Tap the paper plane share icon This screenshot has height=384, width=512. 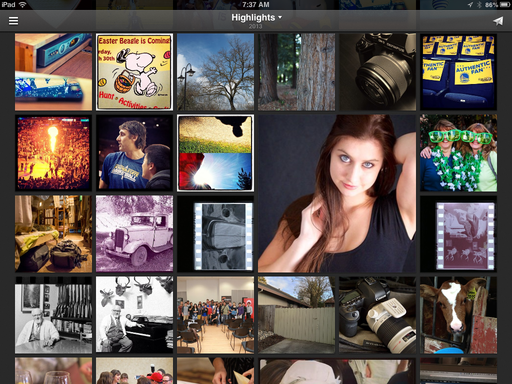pos(498,21)
